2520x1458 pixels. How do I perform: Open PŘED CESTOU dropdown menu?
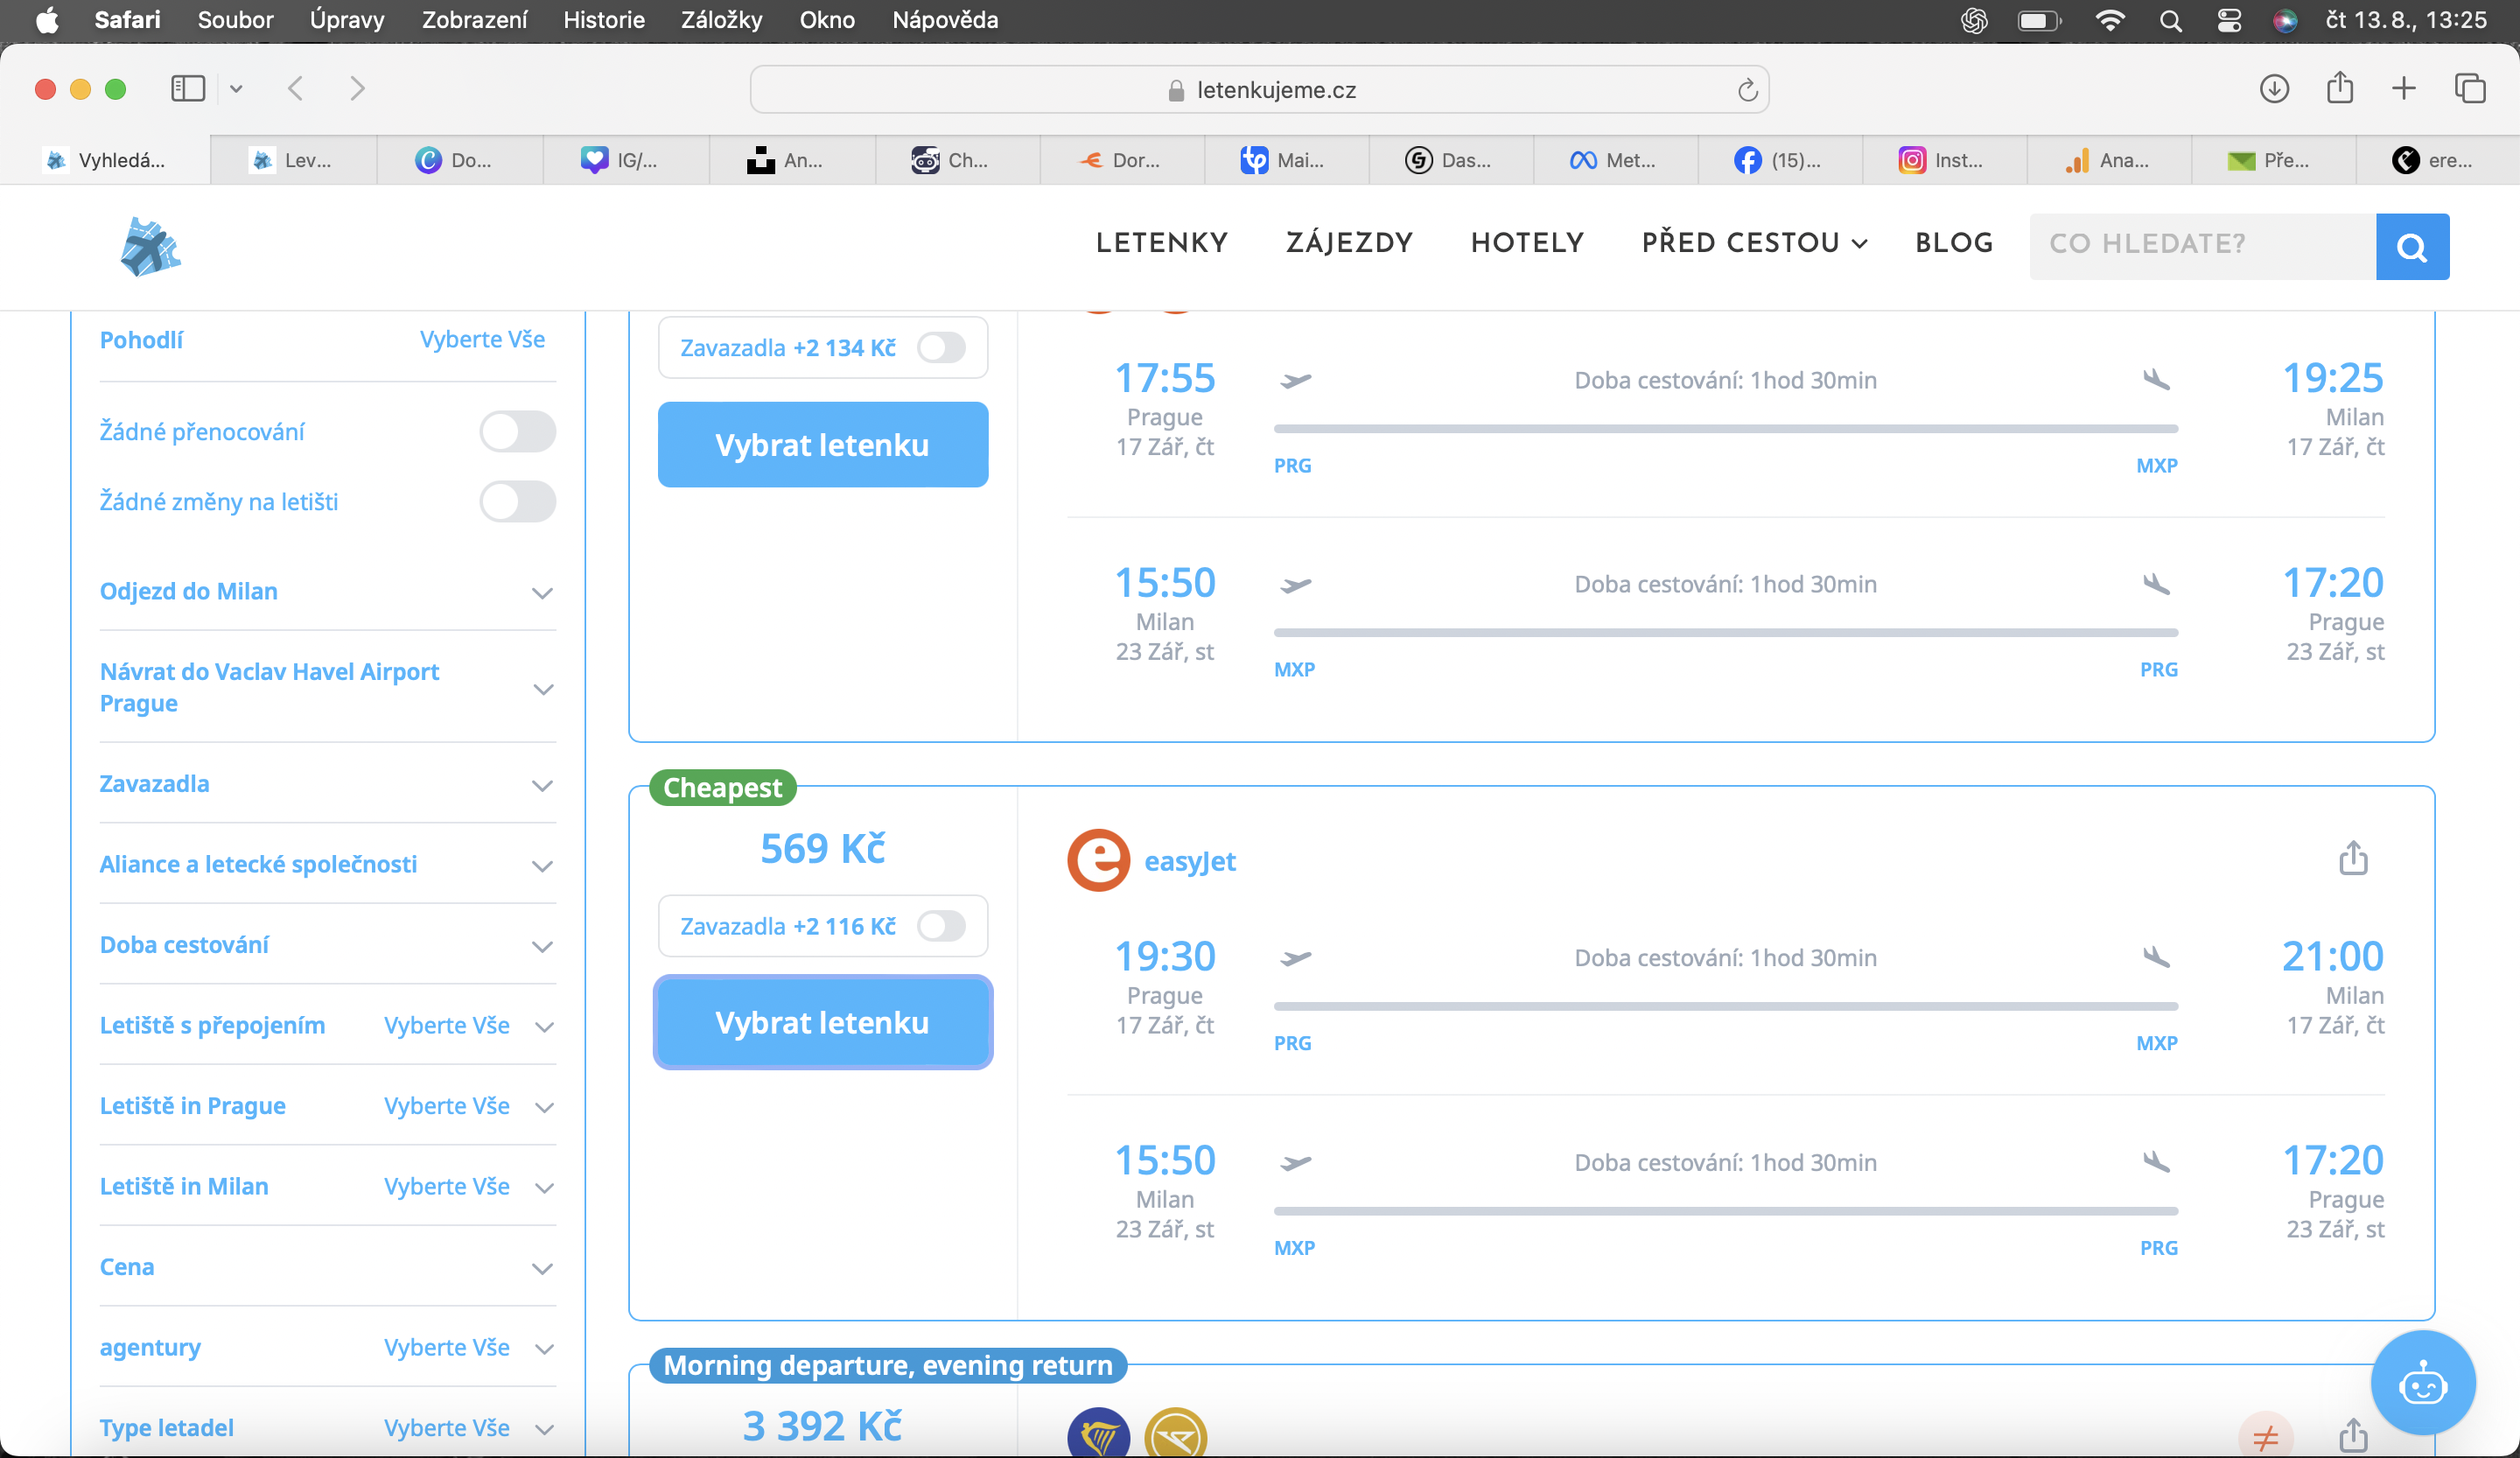point(1754,243)
